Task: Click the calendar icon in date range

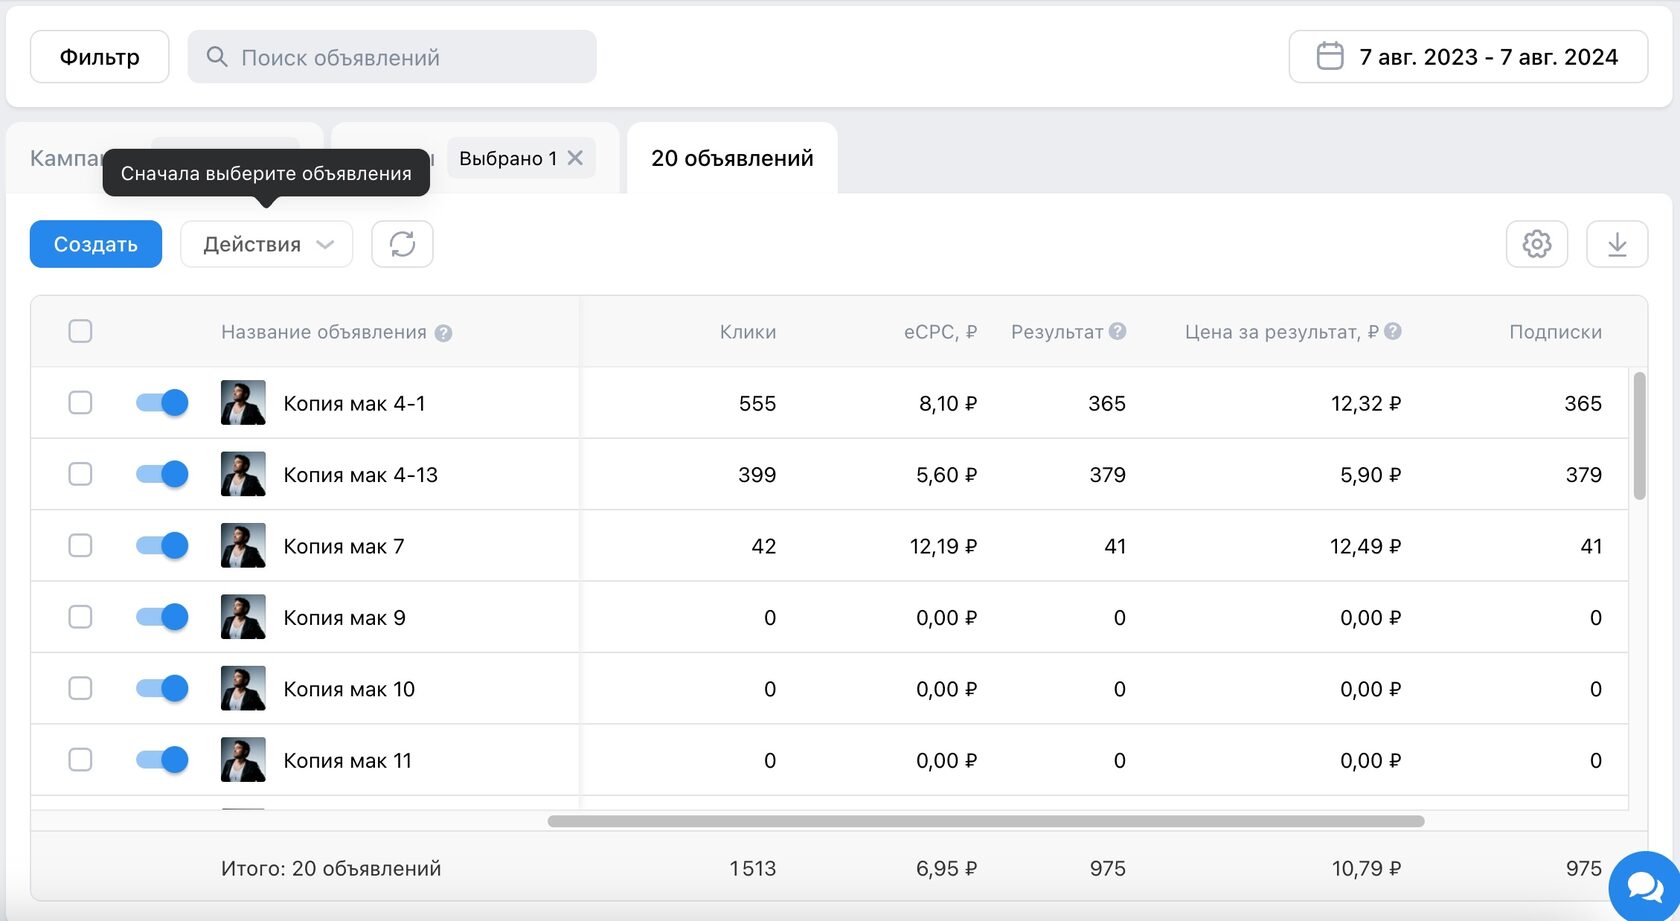Action: (1330, 56)
